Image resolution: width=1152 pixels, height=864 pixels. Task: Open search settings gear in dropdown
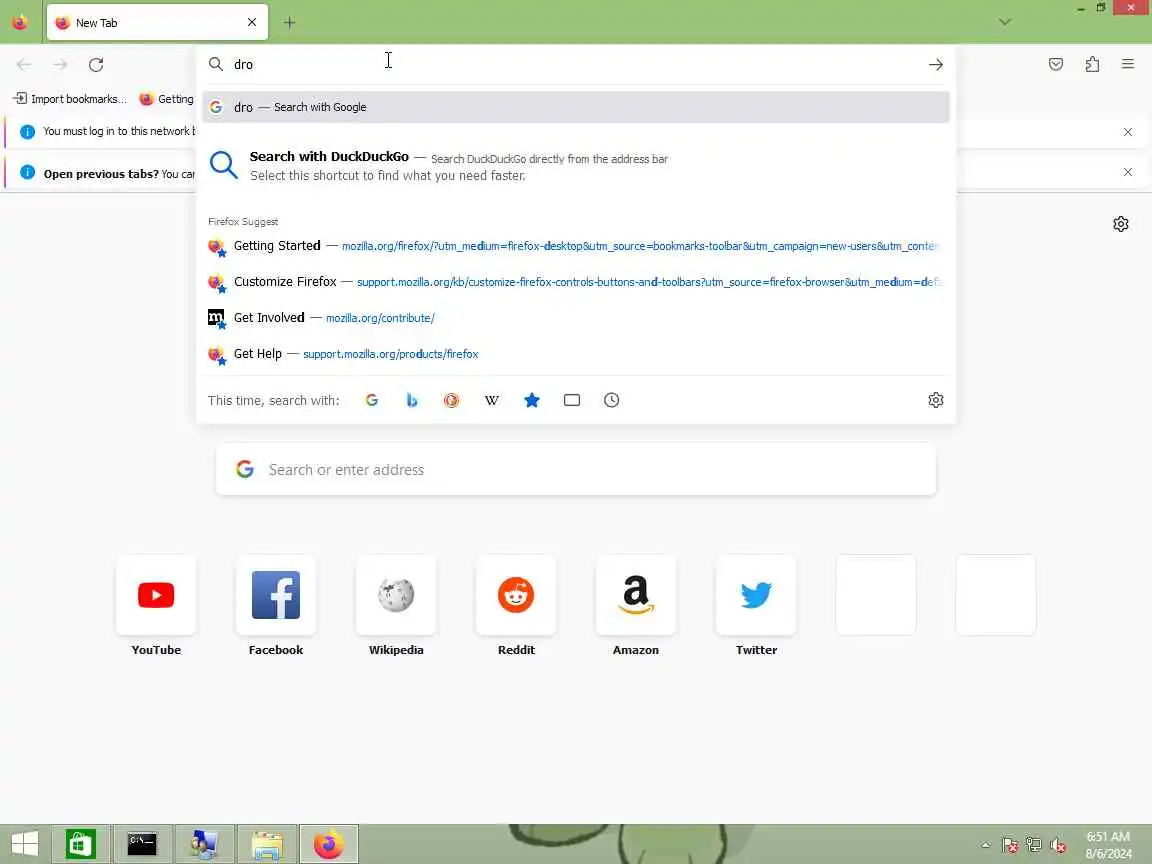click(935, 400)
